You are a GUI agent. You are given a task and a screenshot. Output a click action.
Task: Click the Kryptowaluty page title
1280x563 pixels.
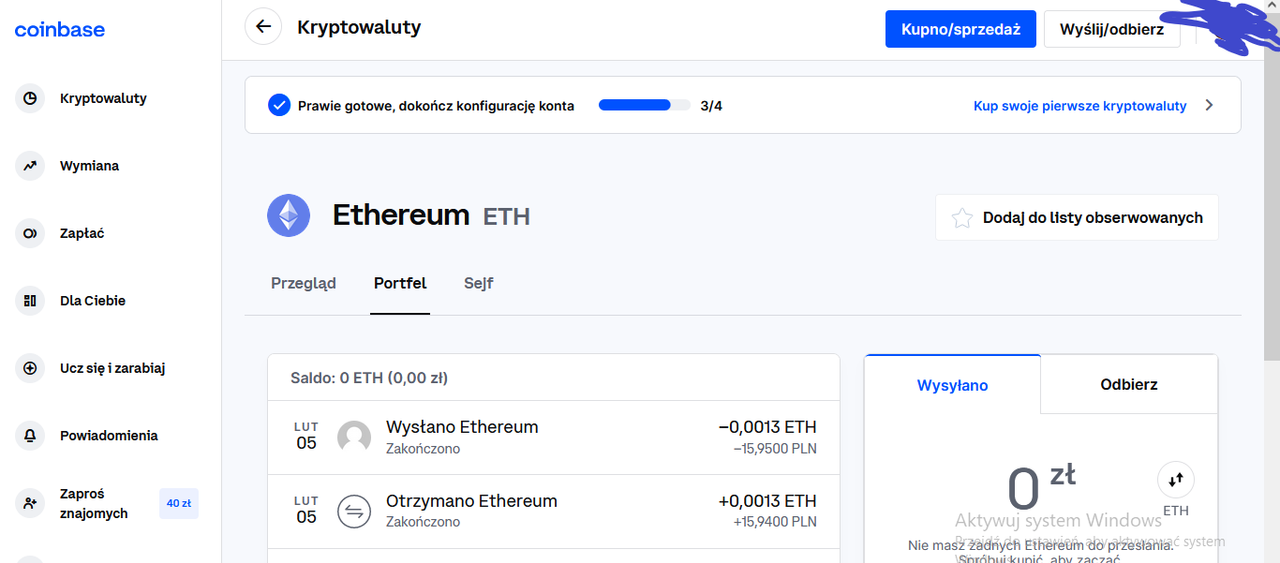coord(359,27)
